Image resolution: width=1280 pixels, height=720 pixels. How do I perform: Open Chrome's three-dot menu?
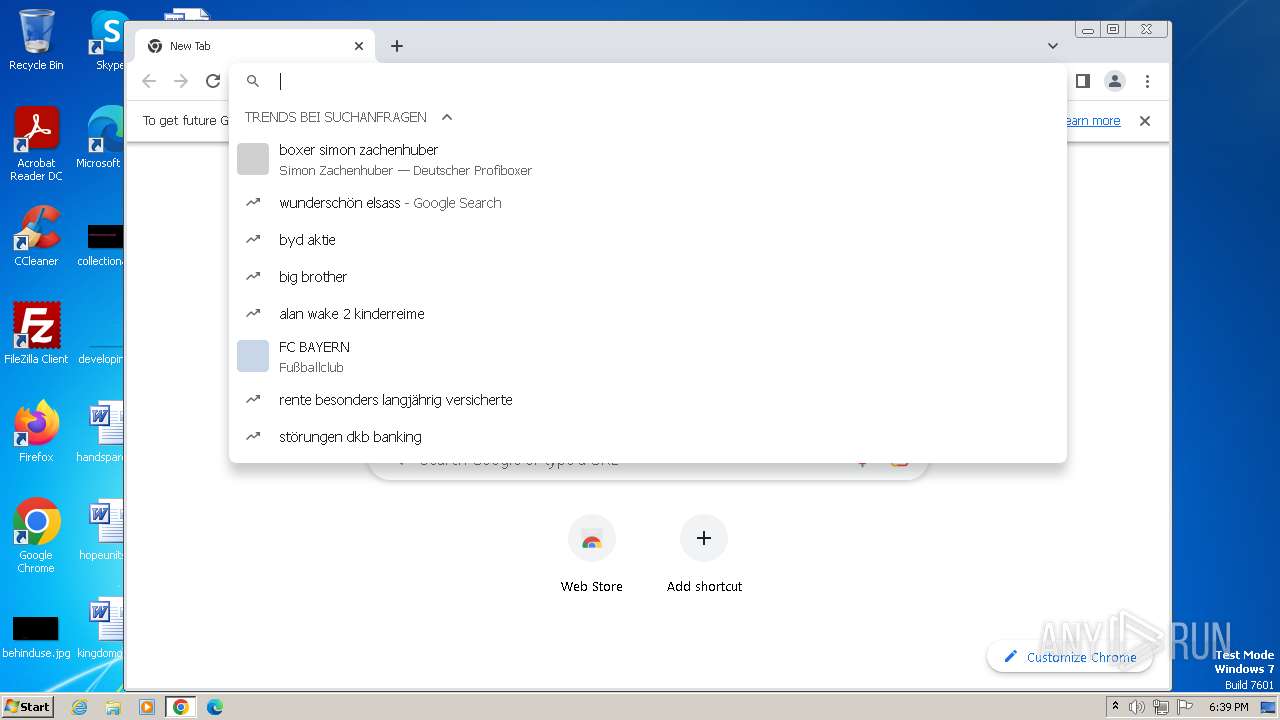pos(1147,81)
